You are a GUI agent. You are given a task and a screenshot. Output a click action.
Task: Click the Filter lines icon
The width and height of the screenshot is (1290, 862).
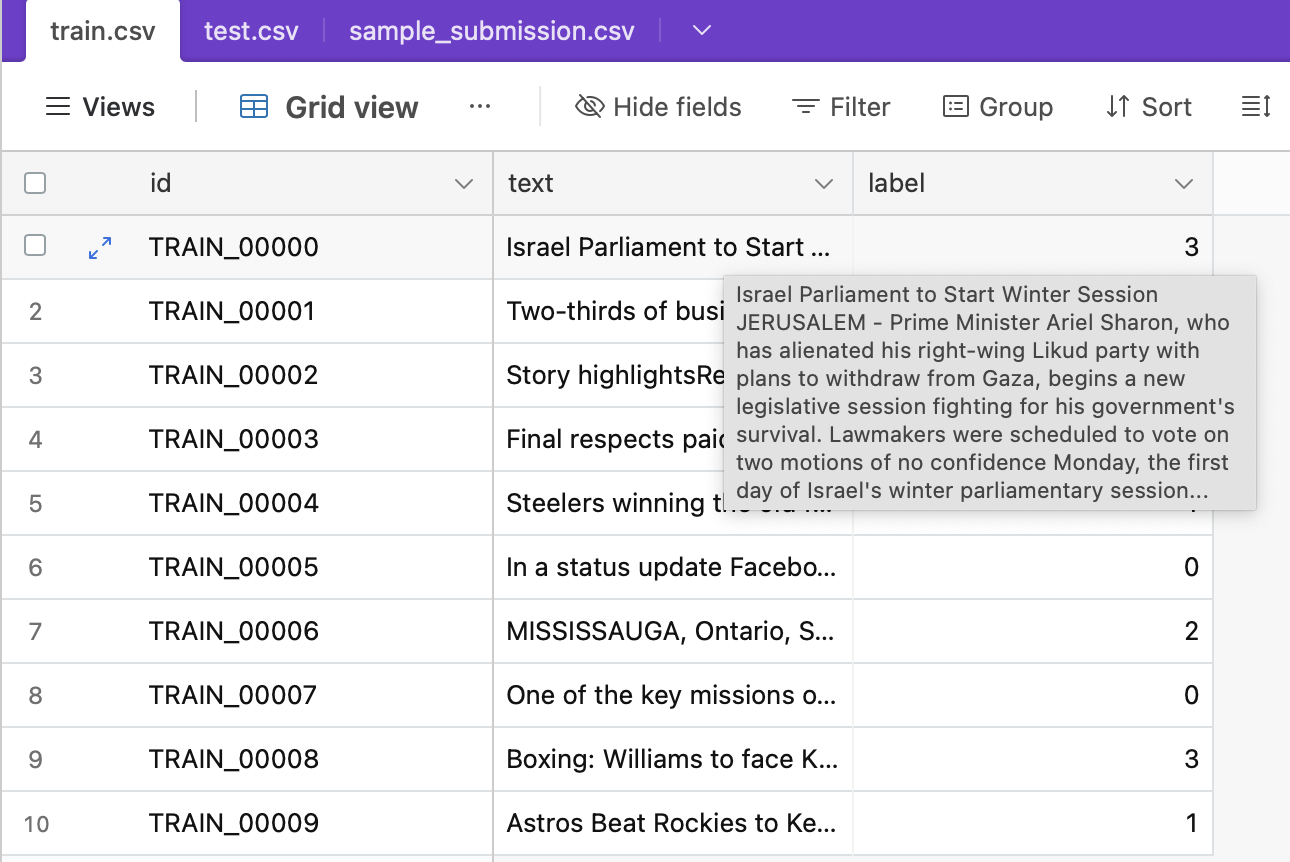pyautogui.click(x=805, y=107)
